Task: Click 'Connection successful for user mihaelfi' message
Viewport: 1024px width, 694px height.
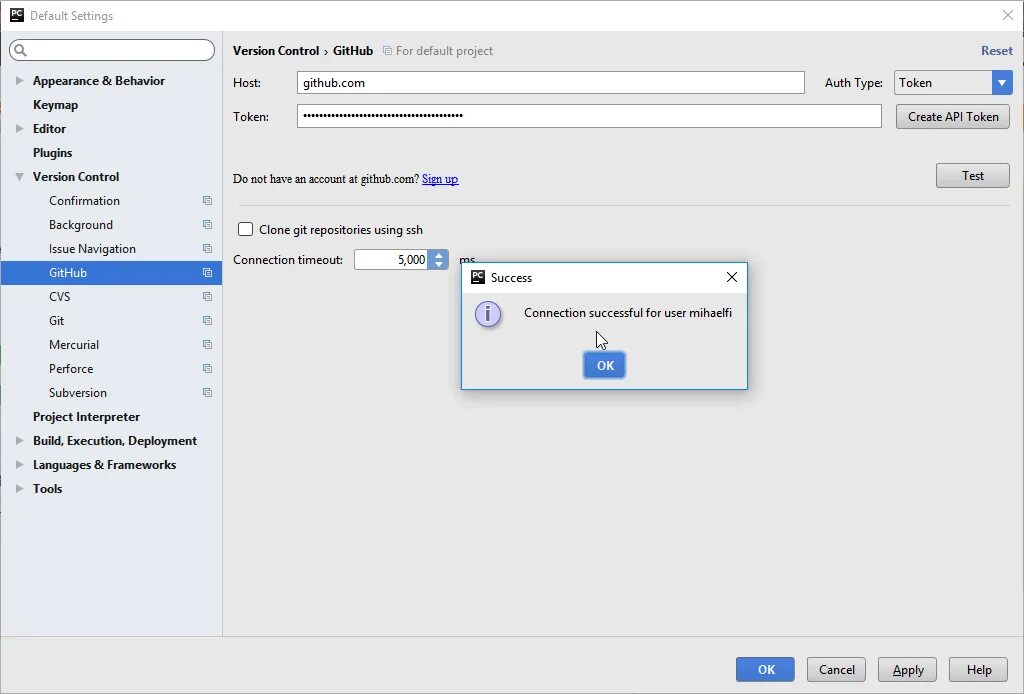Action: [x=628, y=313]
